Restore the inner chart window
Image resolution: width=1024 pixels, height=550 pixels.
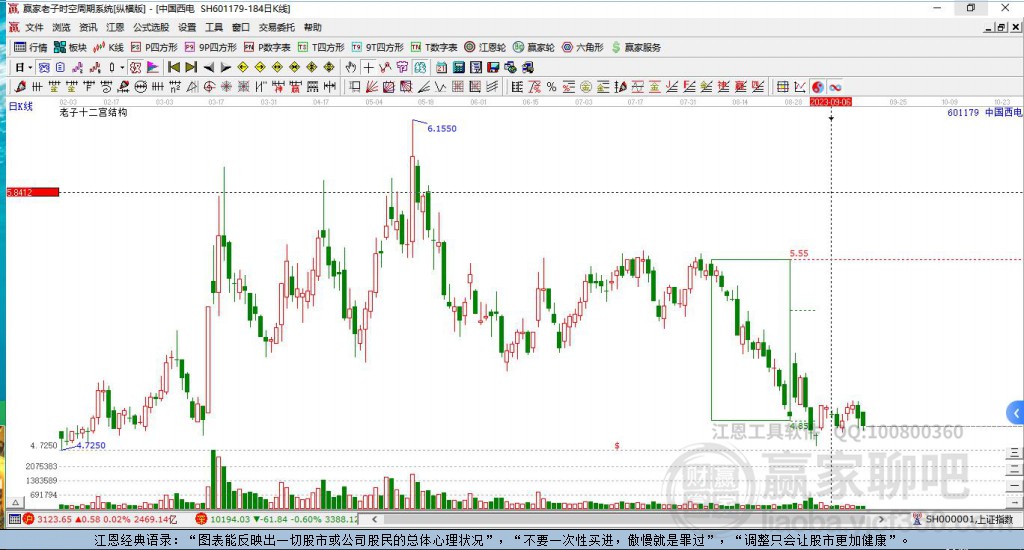point(1001,27)
